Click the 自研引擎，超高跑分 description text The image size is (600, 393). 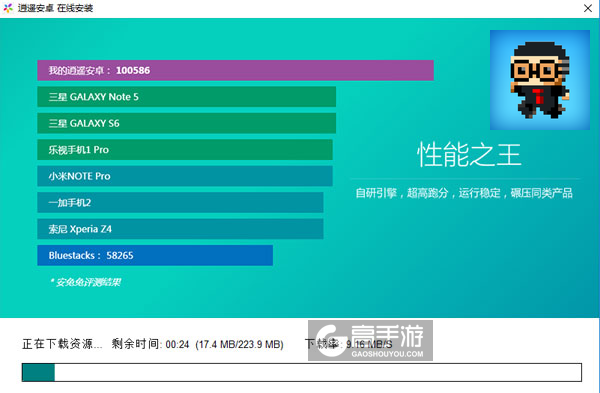click(x=464, y=193)
